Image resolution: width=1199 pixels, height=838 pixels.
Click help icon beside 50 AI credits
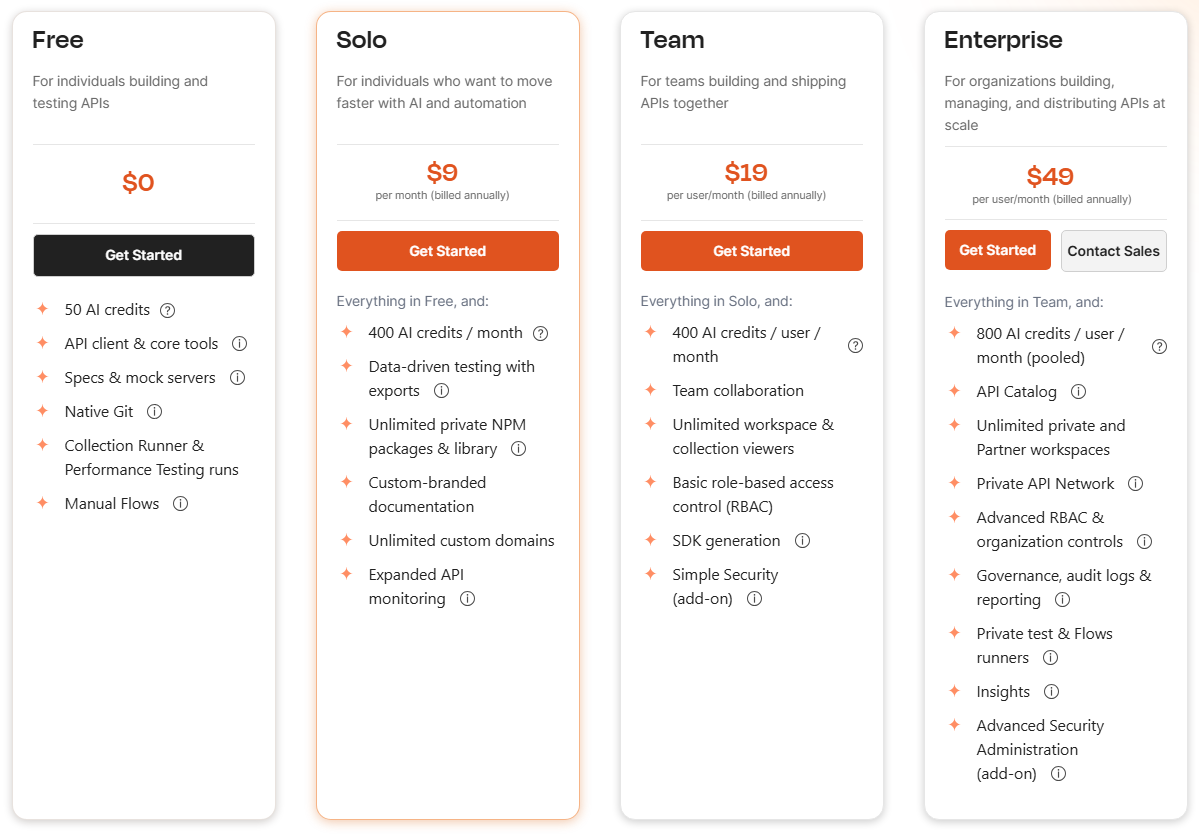pyautogui.click(x=167, y=310)
